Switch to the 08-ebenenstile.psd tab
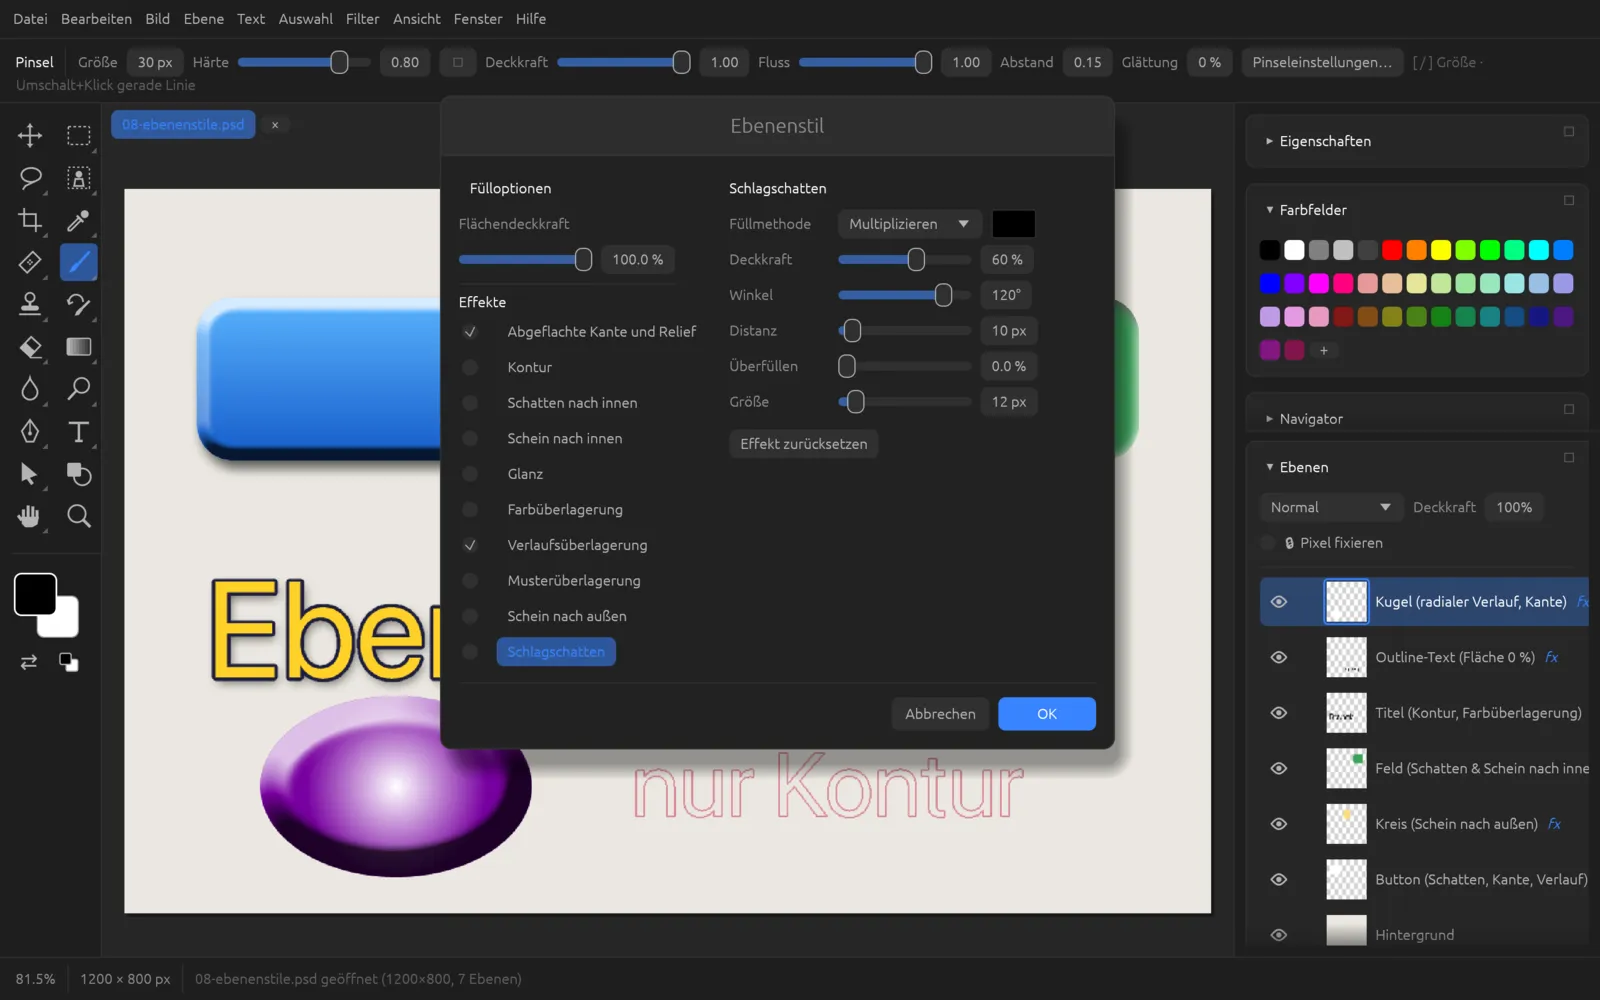 pyautogui.click(x=183, y=125)
